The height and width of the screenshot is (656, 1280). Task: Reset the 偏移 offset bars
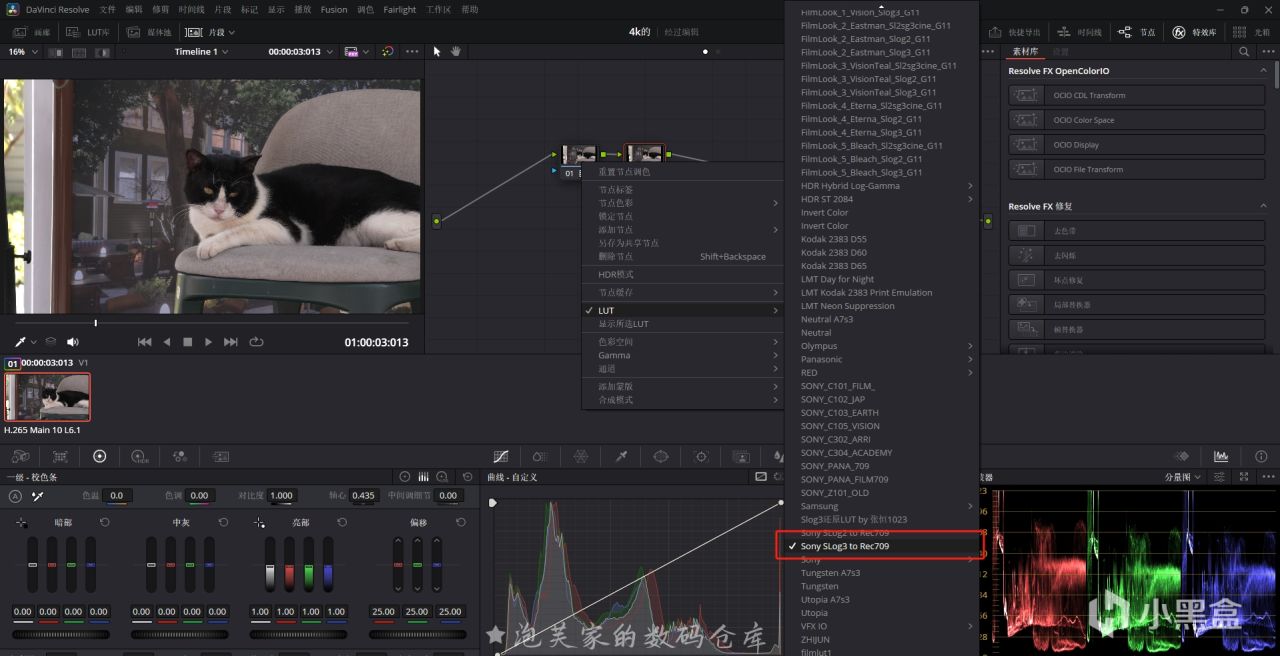click(461, 522)
